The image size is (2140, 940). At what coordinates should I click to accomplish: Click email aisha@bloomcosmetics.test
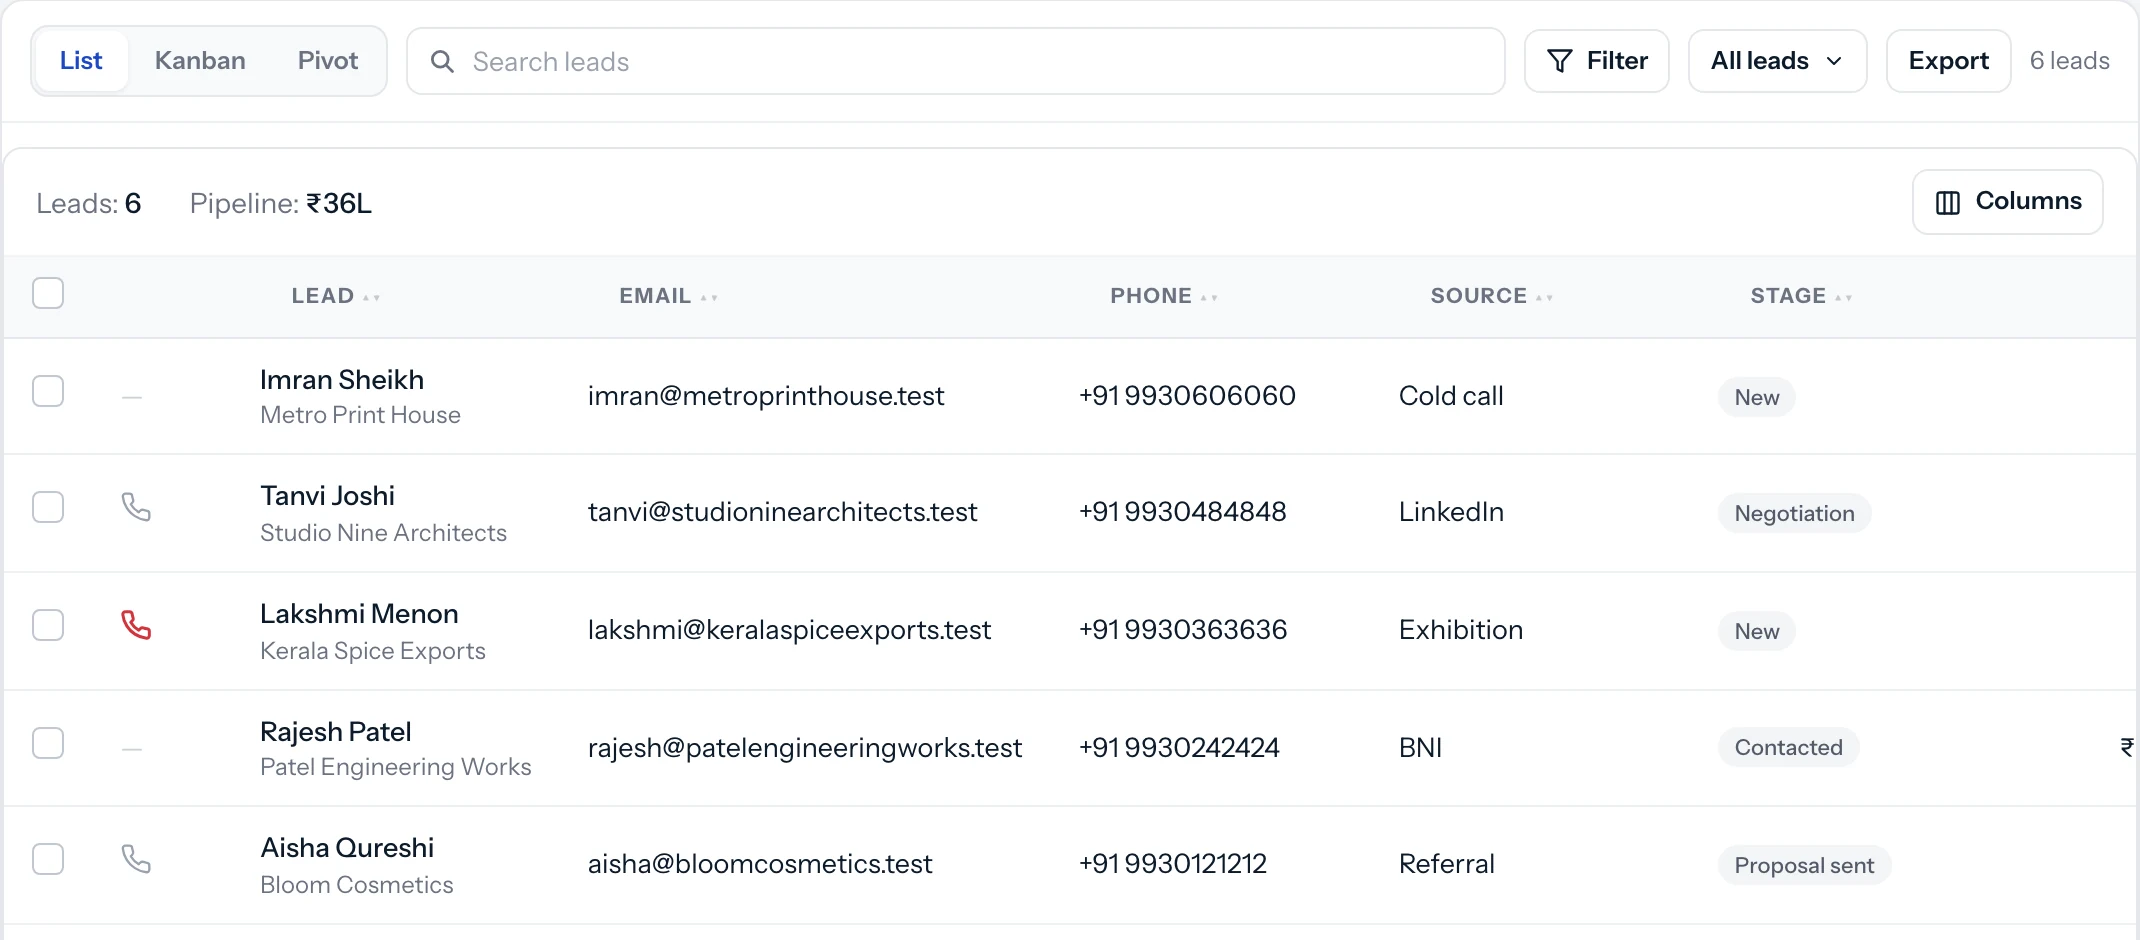pos(760,864)
